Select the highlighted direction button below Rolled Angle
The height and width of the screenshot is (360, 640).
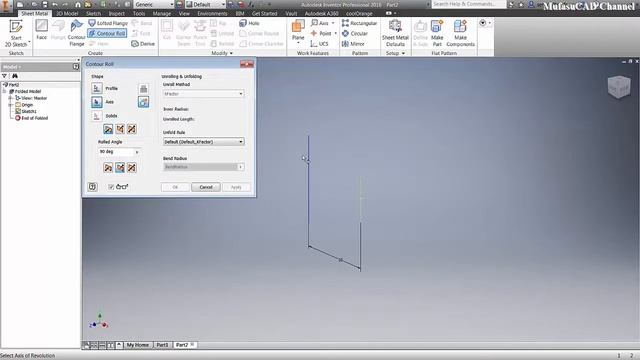120,168
